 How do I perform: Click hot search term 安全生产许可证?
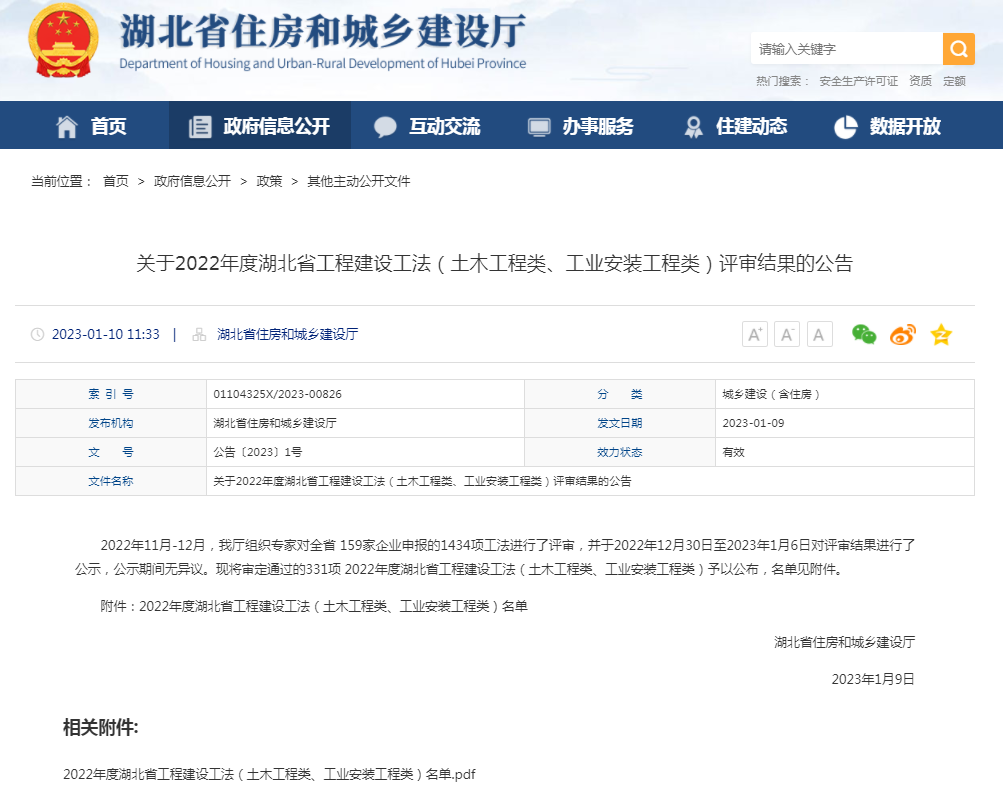[858, 81]
